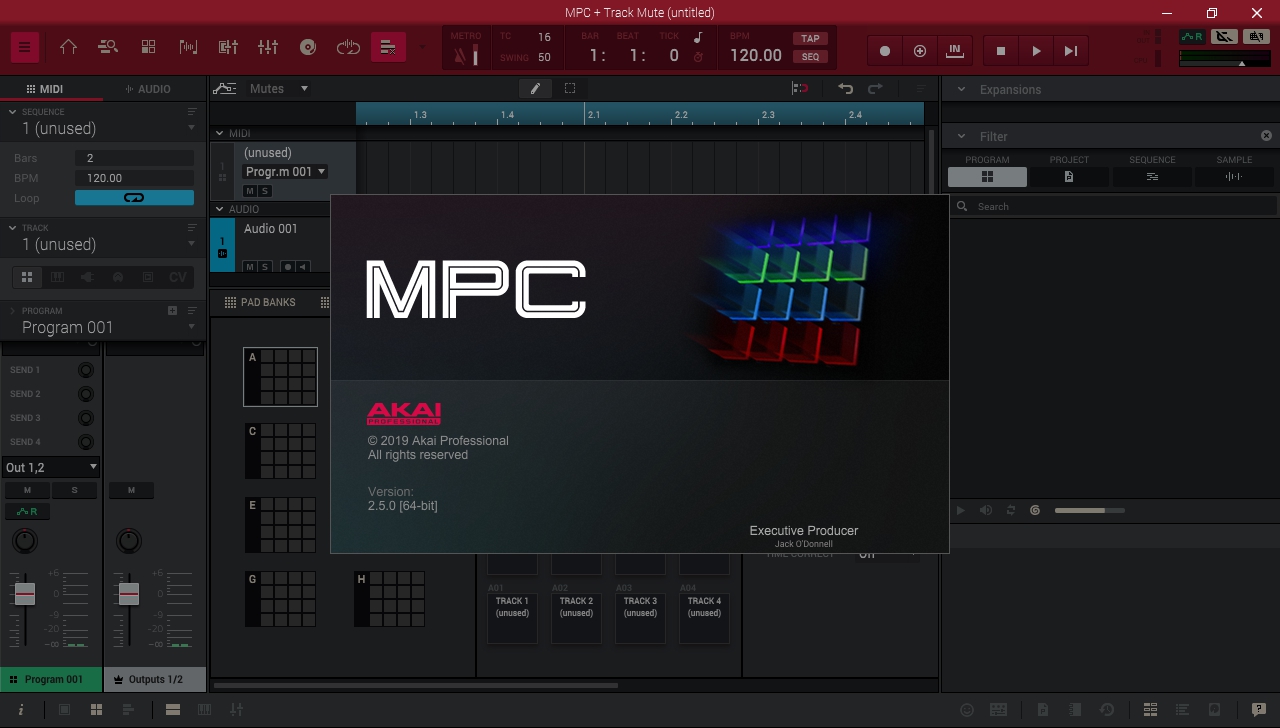This screenshot has width=1280, height=728.
Task: Open the looper icon
Action: (x=348, y=47)
